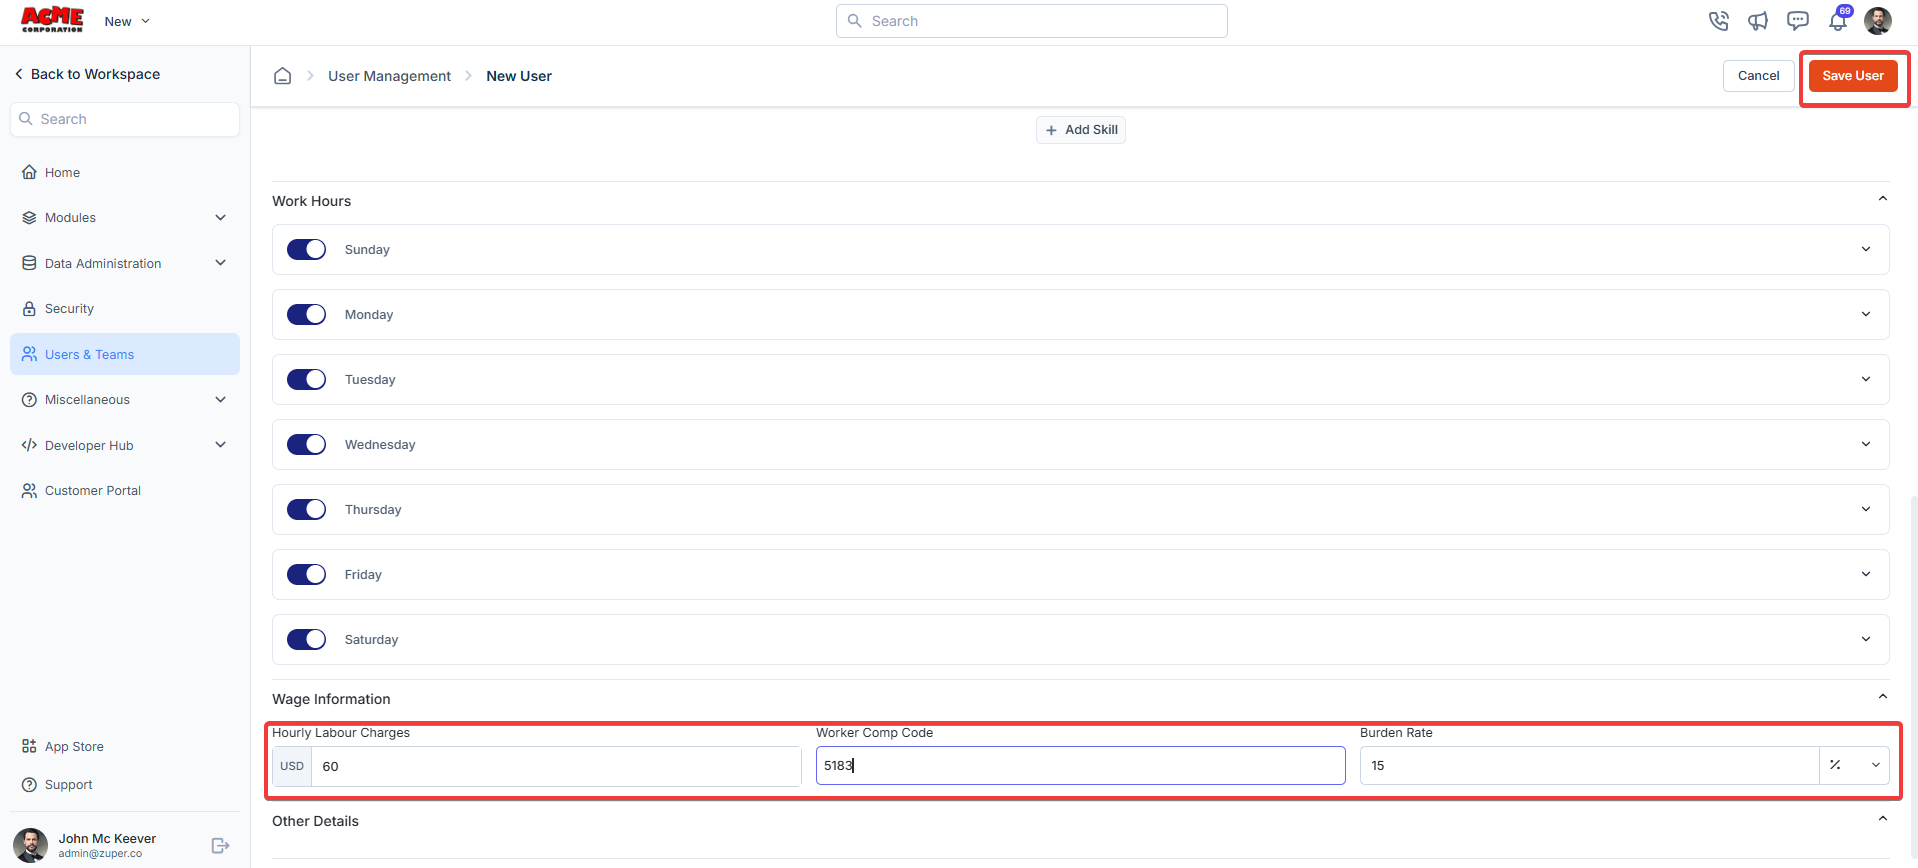Click Back to Workspace link
Viewport: 1918px width, 868px height.
pyautogui.click(x=87, y=74)
